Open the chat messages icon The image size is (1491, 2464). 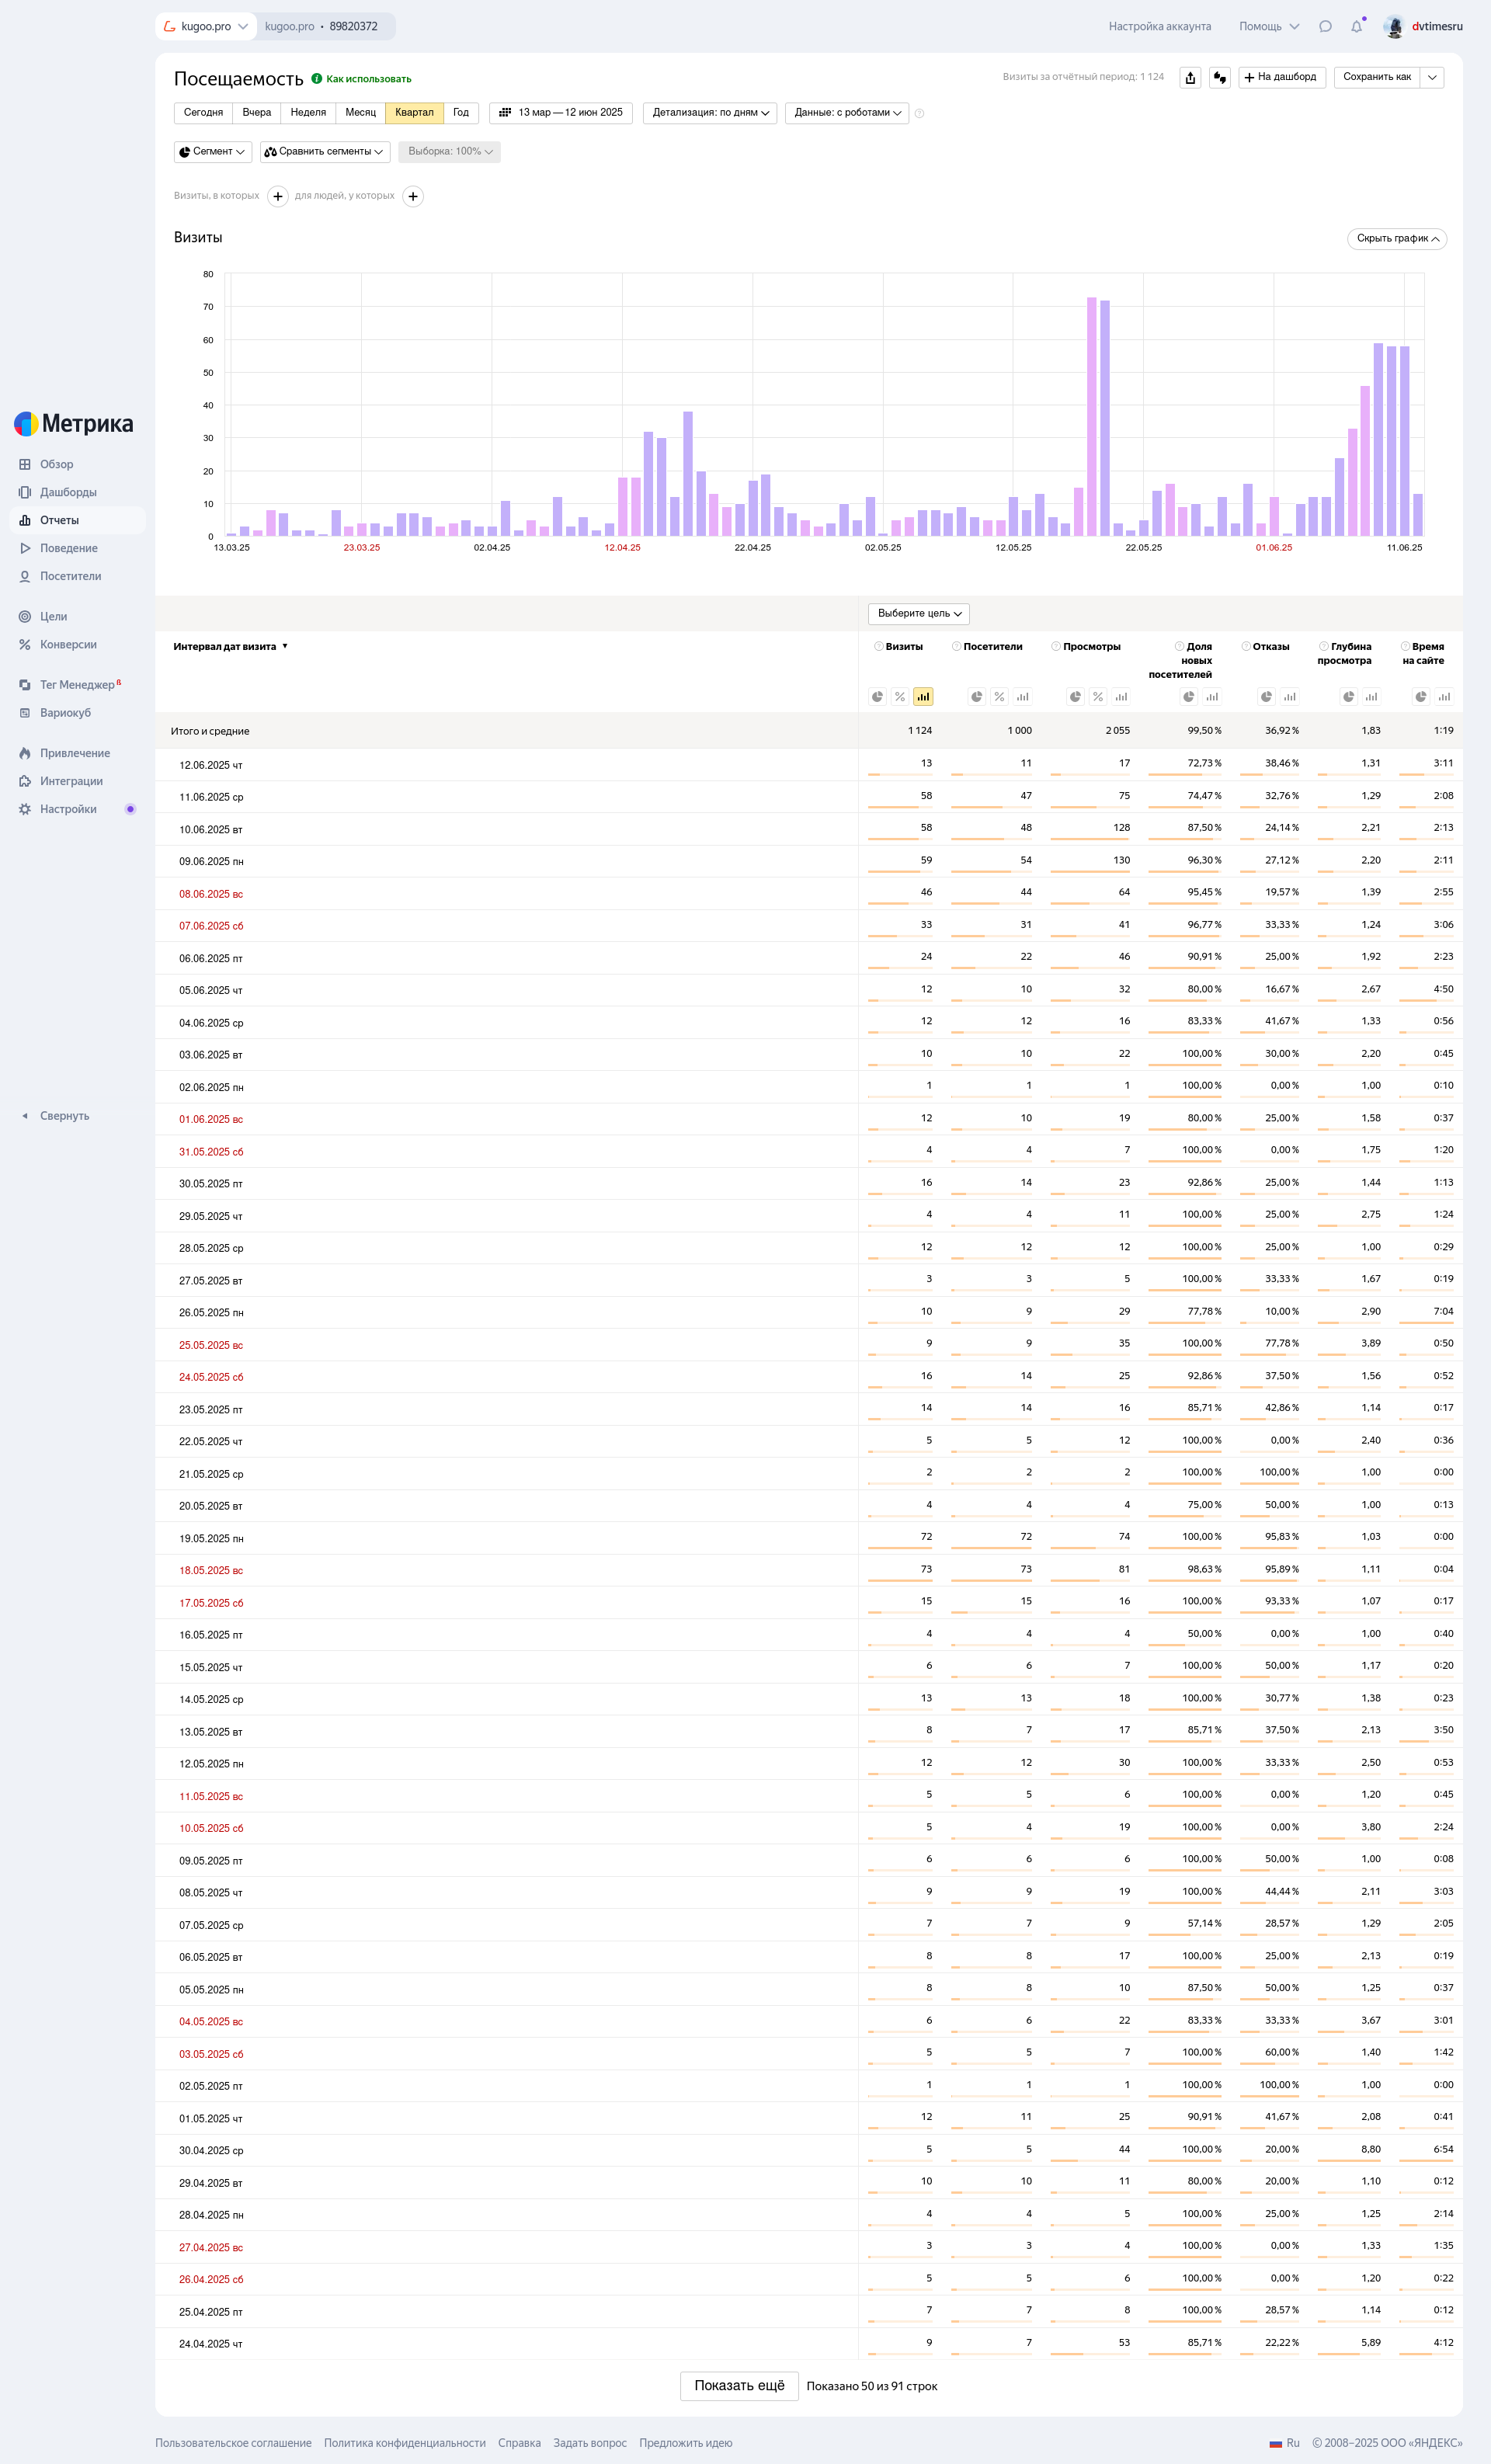1325,27
